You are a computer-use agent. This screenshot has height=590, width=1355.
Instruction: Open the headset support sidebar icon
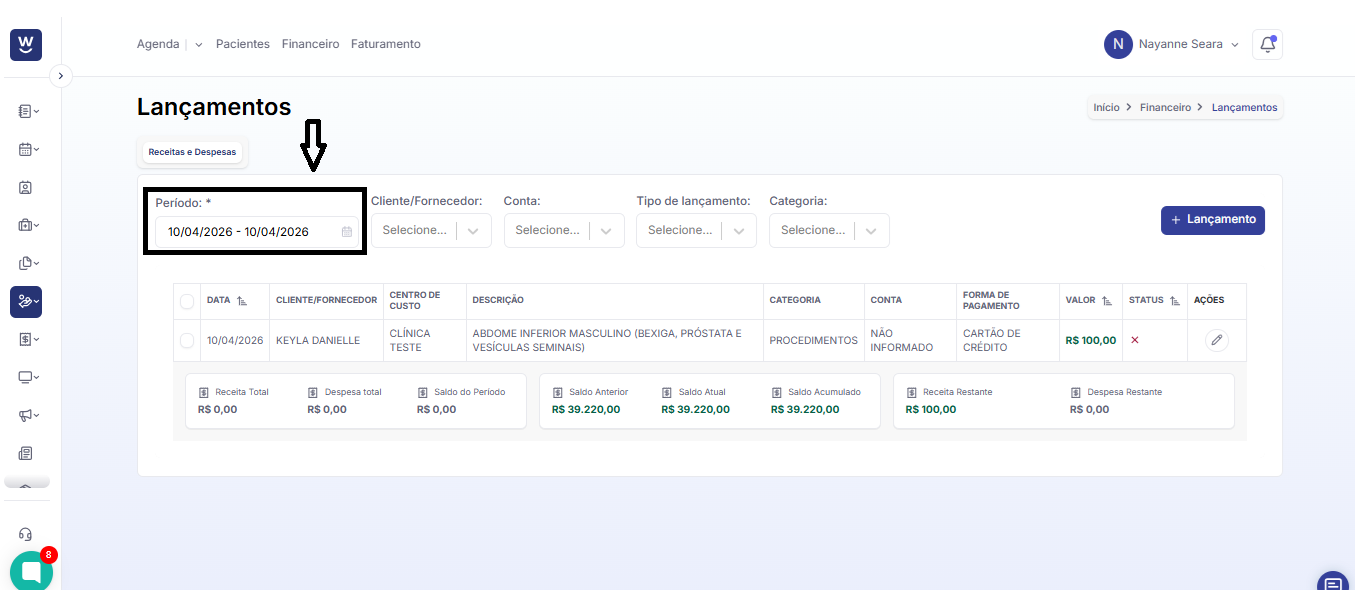pos(25,534)
